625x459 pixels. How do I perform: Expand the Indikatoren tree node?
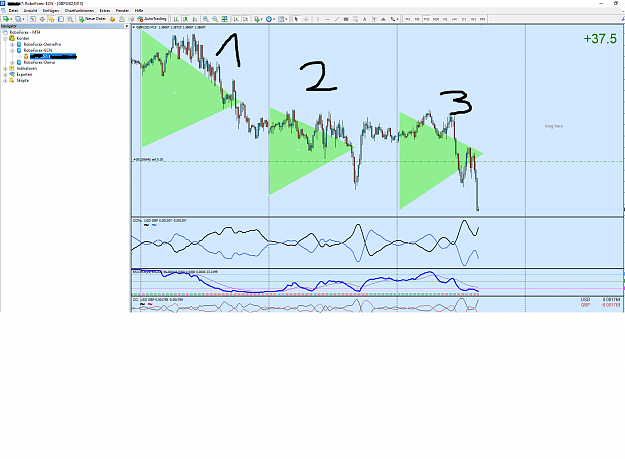5,69
